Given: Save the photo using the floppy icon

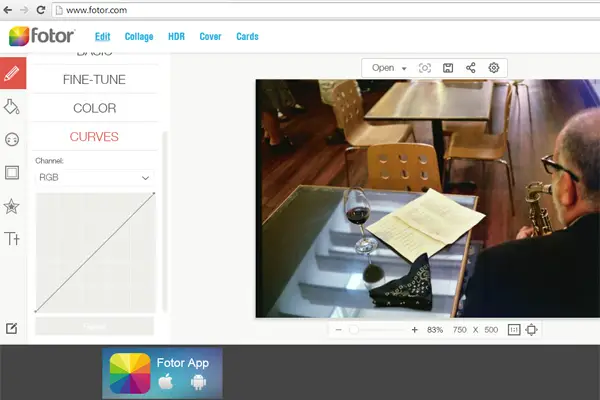Looking at the screenshot, I should click(448, 68).
